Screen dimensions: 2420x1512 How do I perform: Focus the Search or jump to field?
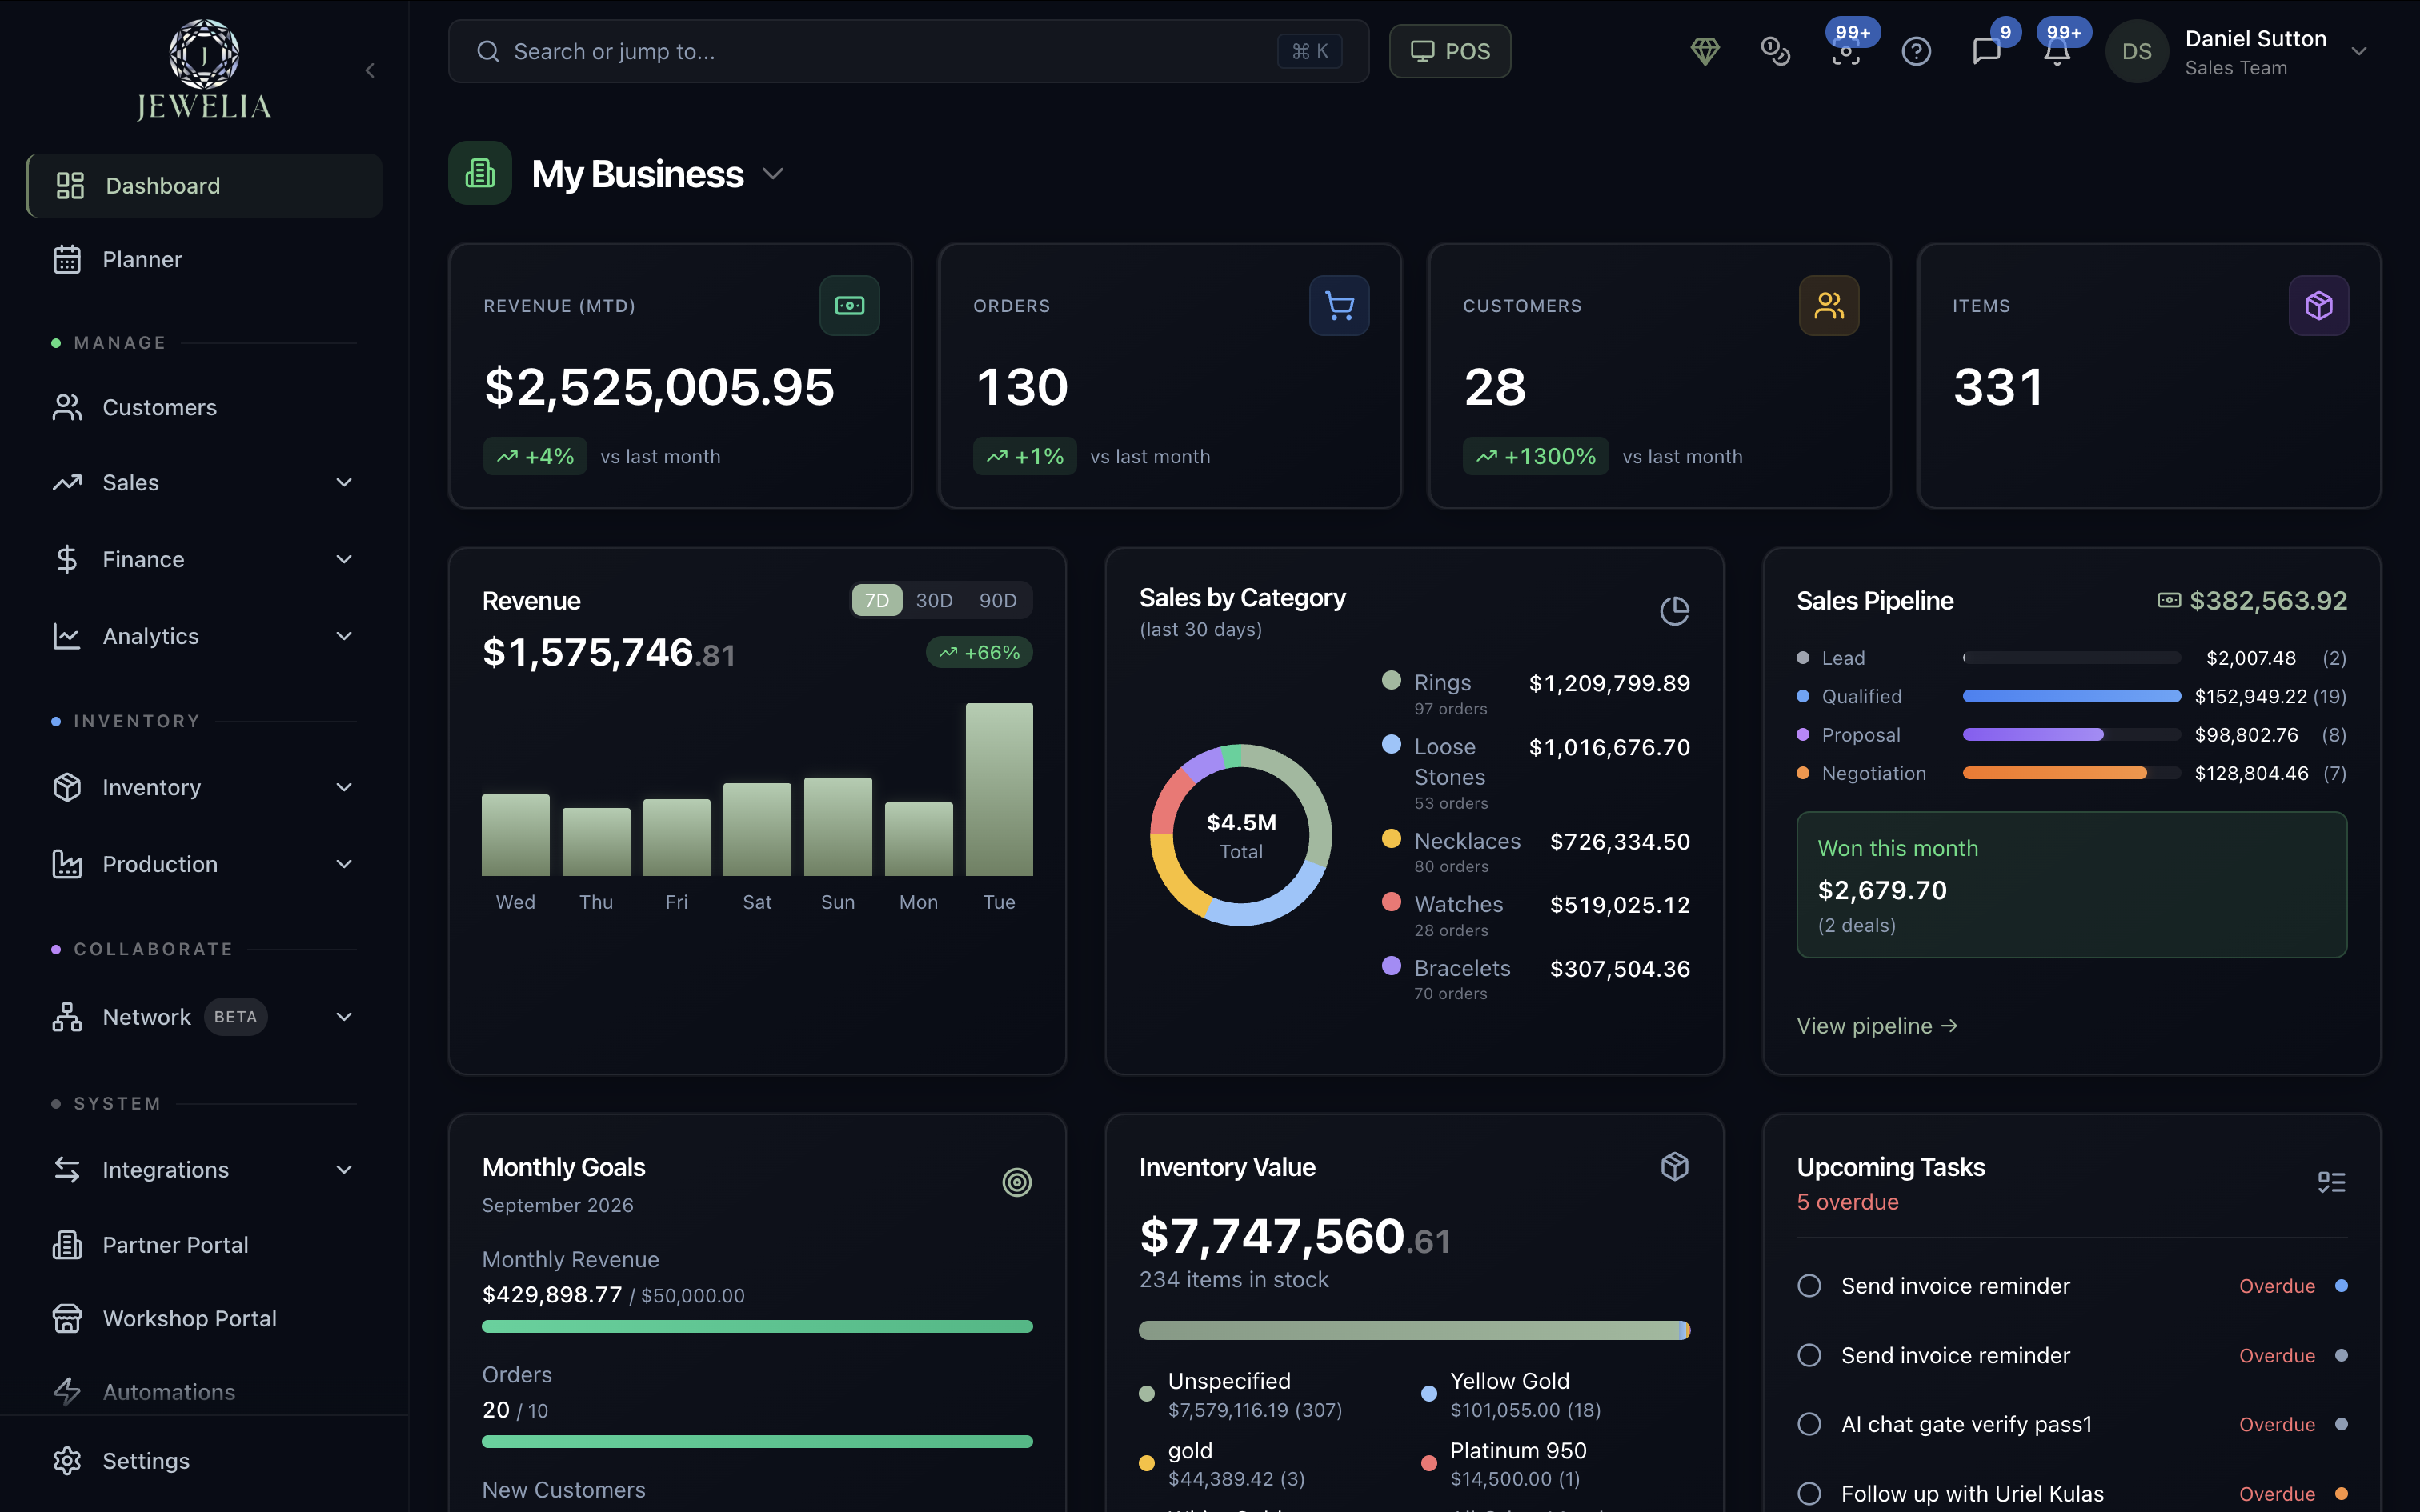(908, 51)
